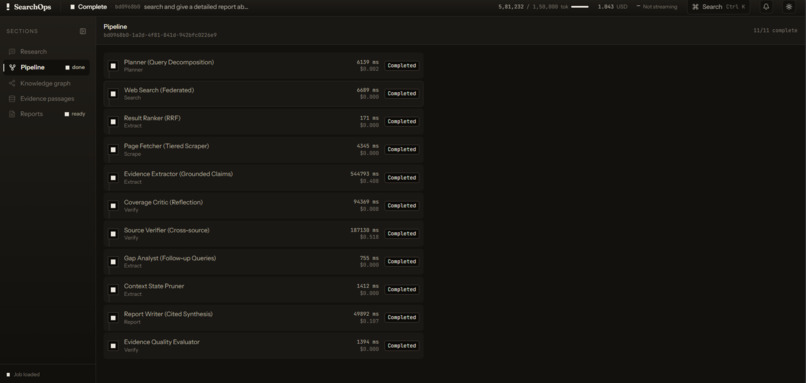Click the Complete status square icon
Screen dimensions: 806x383
[x=72, y=7]
